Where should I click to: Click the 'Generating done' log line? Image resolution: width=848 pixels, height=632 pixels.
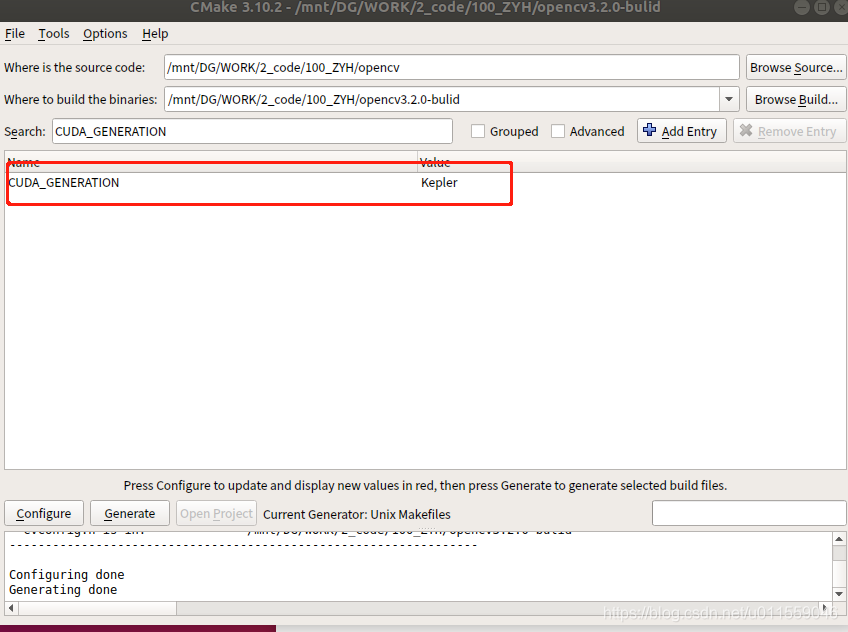pyautogui.click(x=63, y=590)
